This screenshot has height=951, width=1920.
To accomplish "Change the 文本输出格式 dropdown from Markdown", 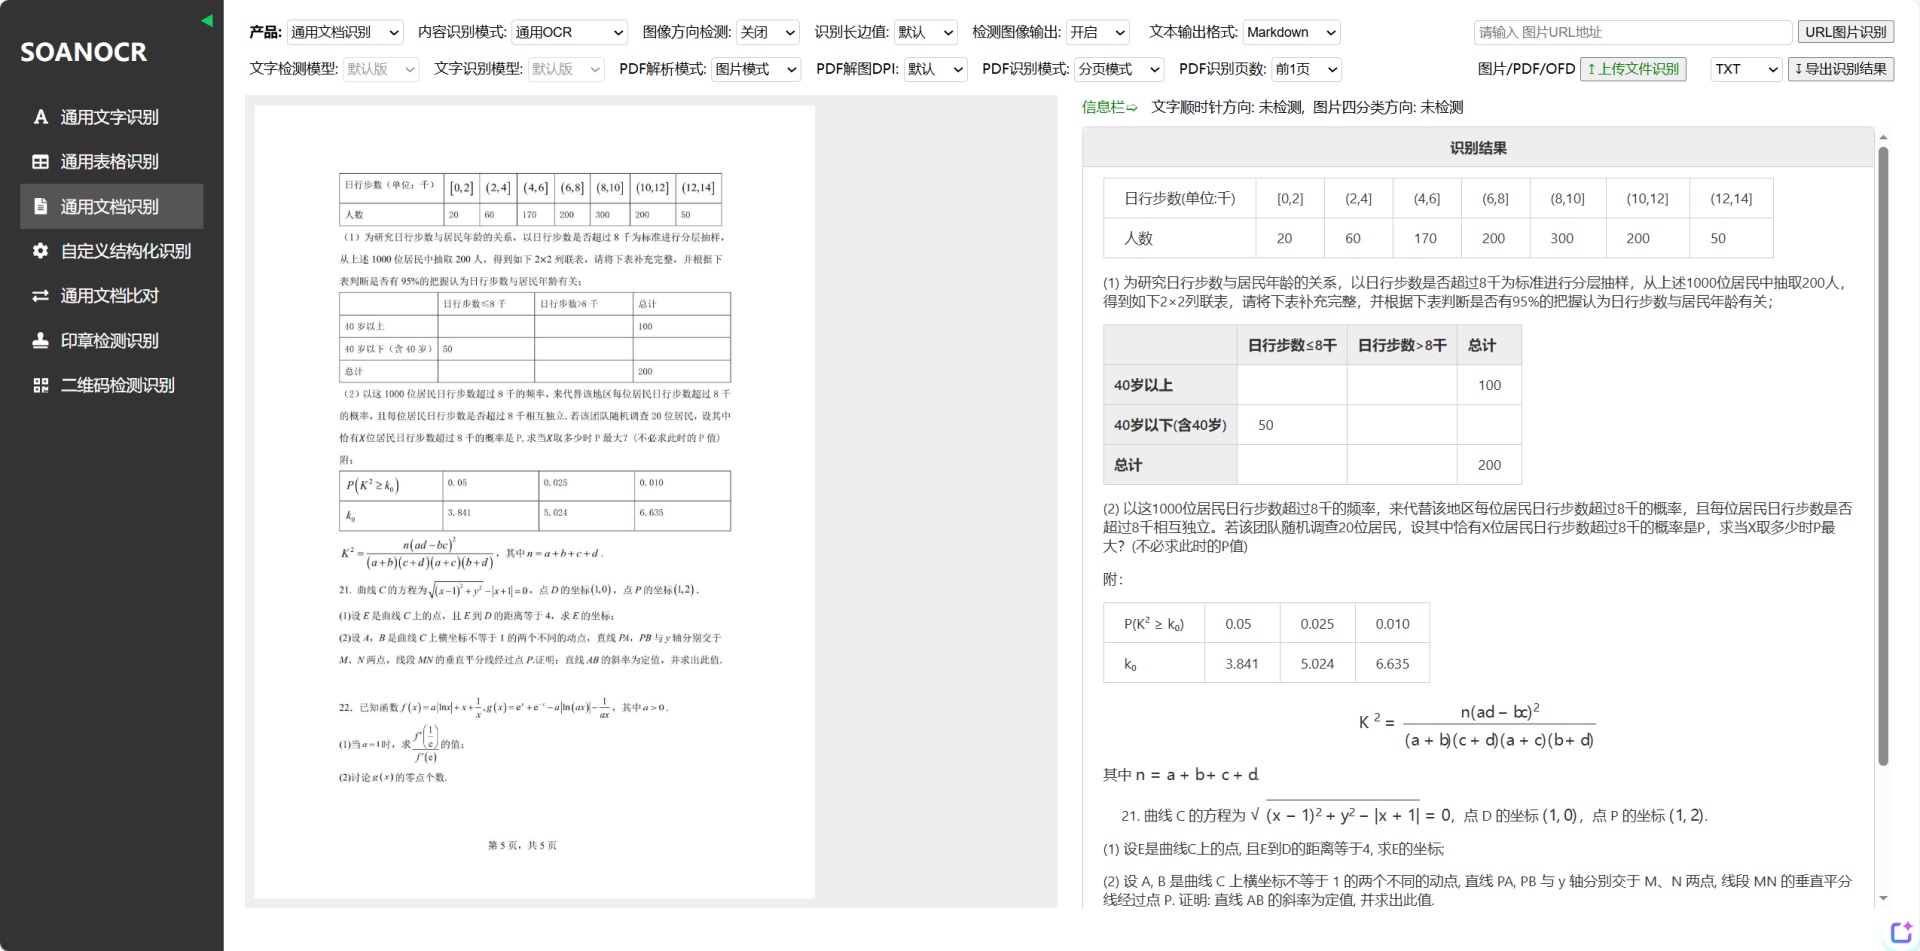I will (x=1291, y=32).
